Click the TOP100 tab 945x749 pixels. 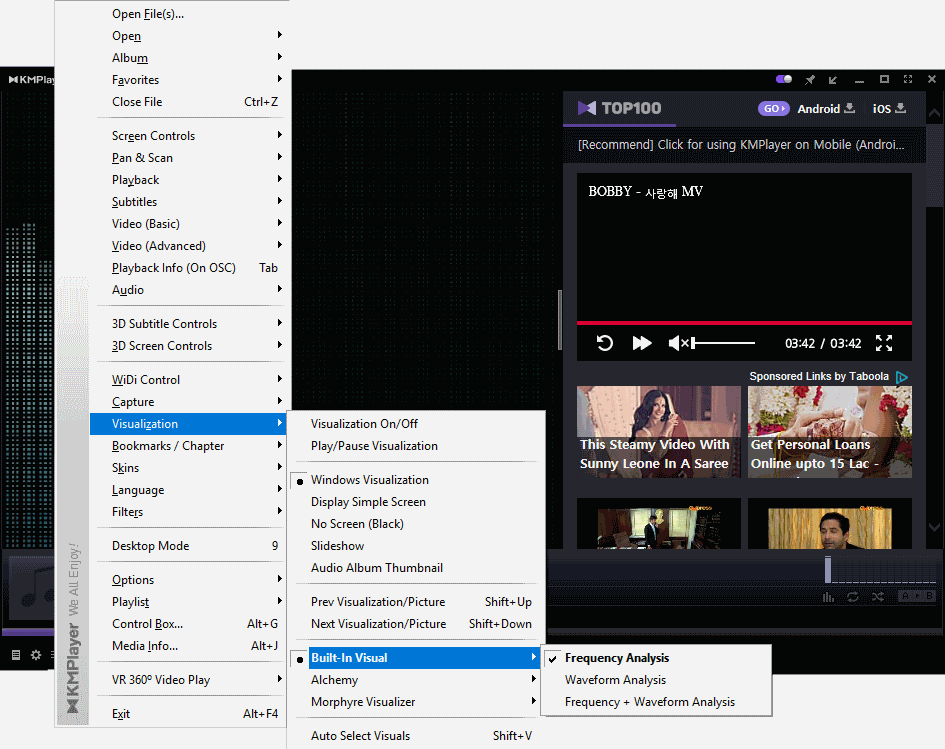[x=620, y=108]
